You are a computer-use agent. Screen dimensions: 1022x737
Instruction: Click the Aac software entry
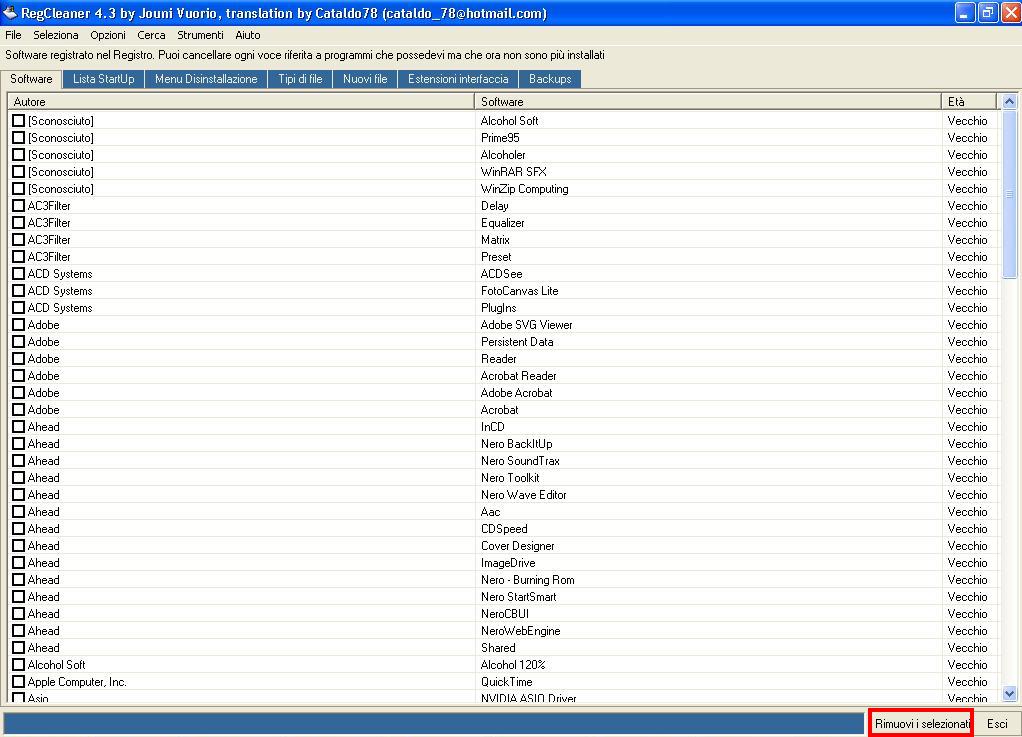click(490, 512)
